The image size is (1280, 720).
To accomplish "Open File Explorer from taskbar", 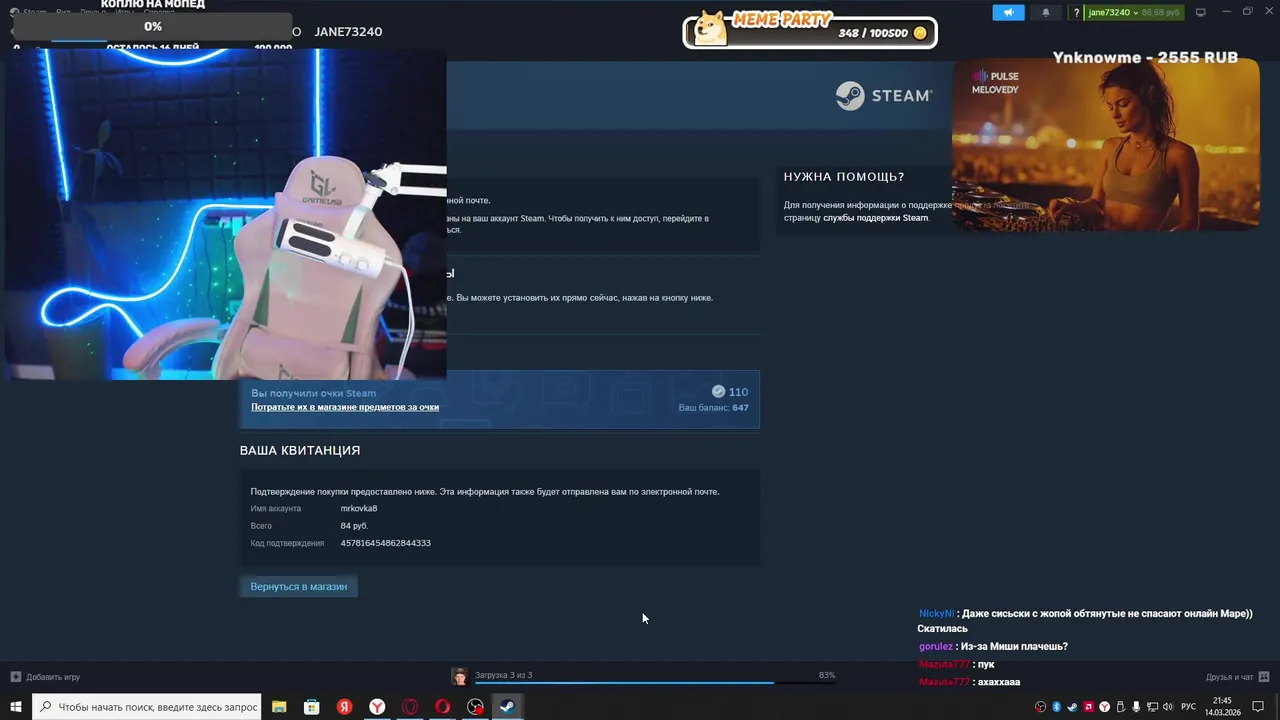I will pyautogui.click(x=279, y=707).
